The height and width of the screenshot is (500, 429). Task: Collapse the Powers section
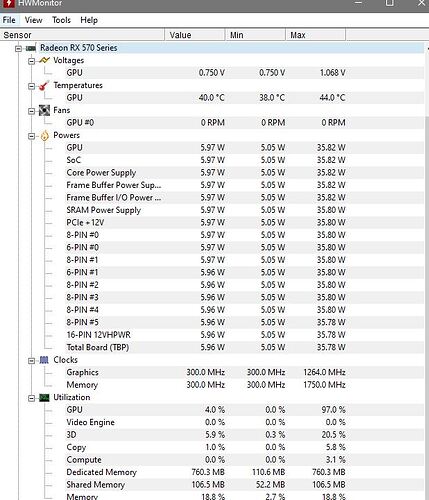[x=31, y=136]
